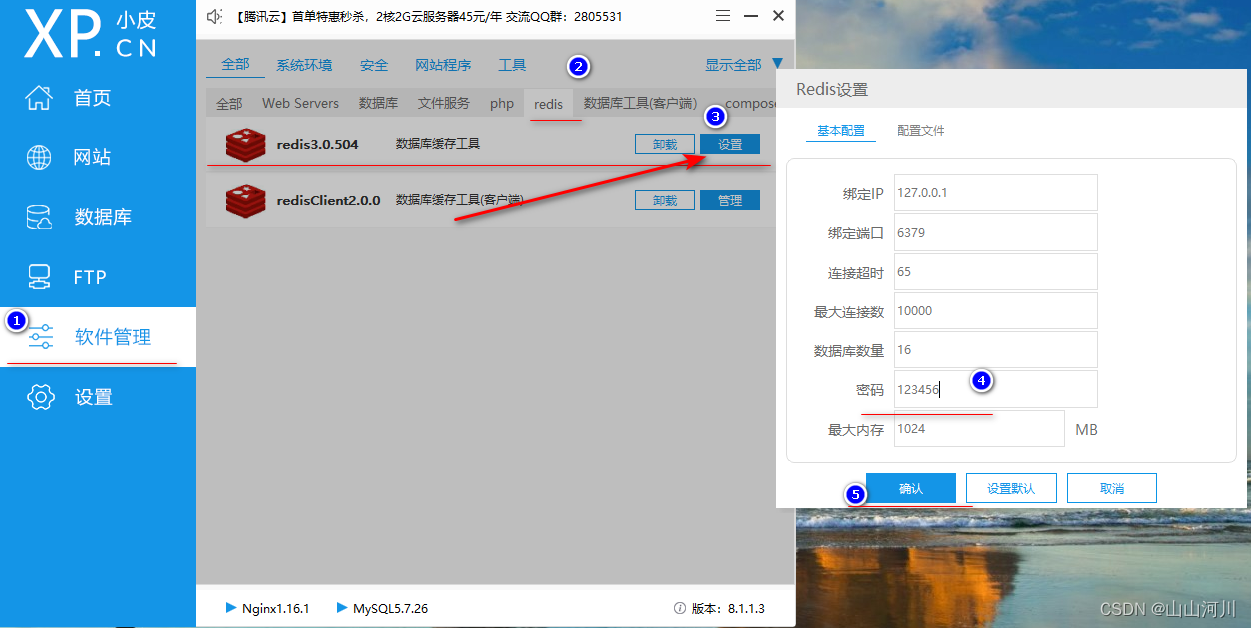This screenshot has height=628, width=1251.
Task: Uninstall redisClient2.0.0 via 卸载 button
Action: (x=664, y=199)
